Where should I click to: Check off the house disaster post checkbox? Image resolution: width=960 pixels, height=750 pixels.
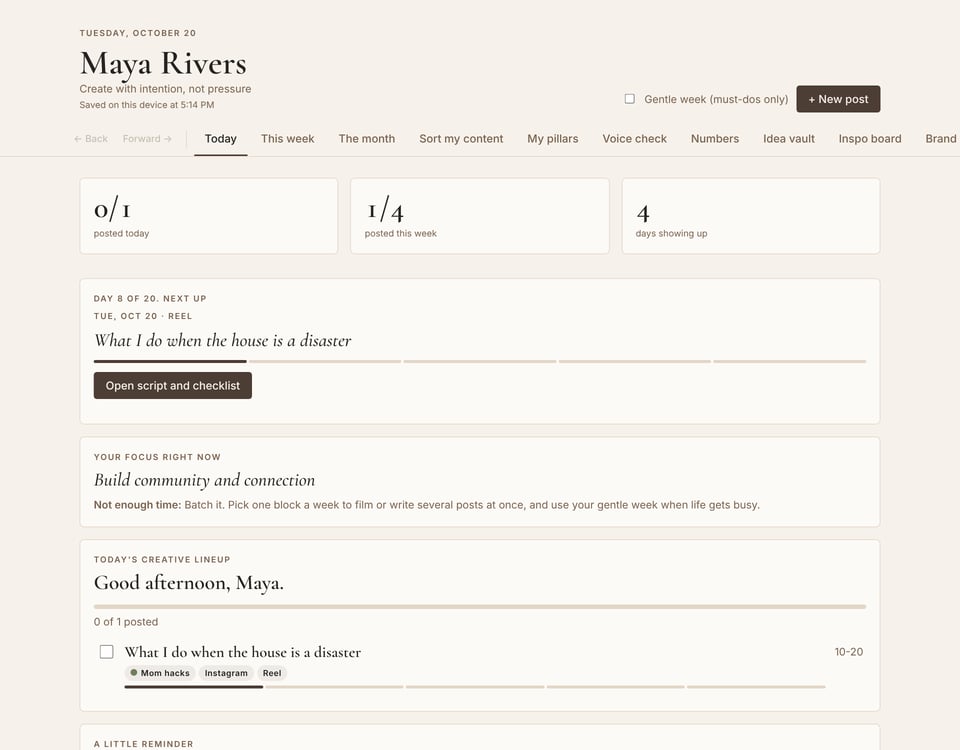pyautogui.click(x=107, y=651)
